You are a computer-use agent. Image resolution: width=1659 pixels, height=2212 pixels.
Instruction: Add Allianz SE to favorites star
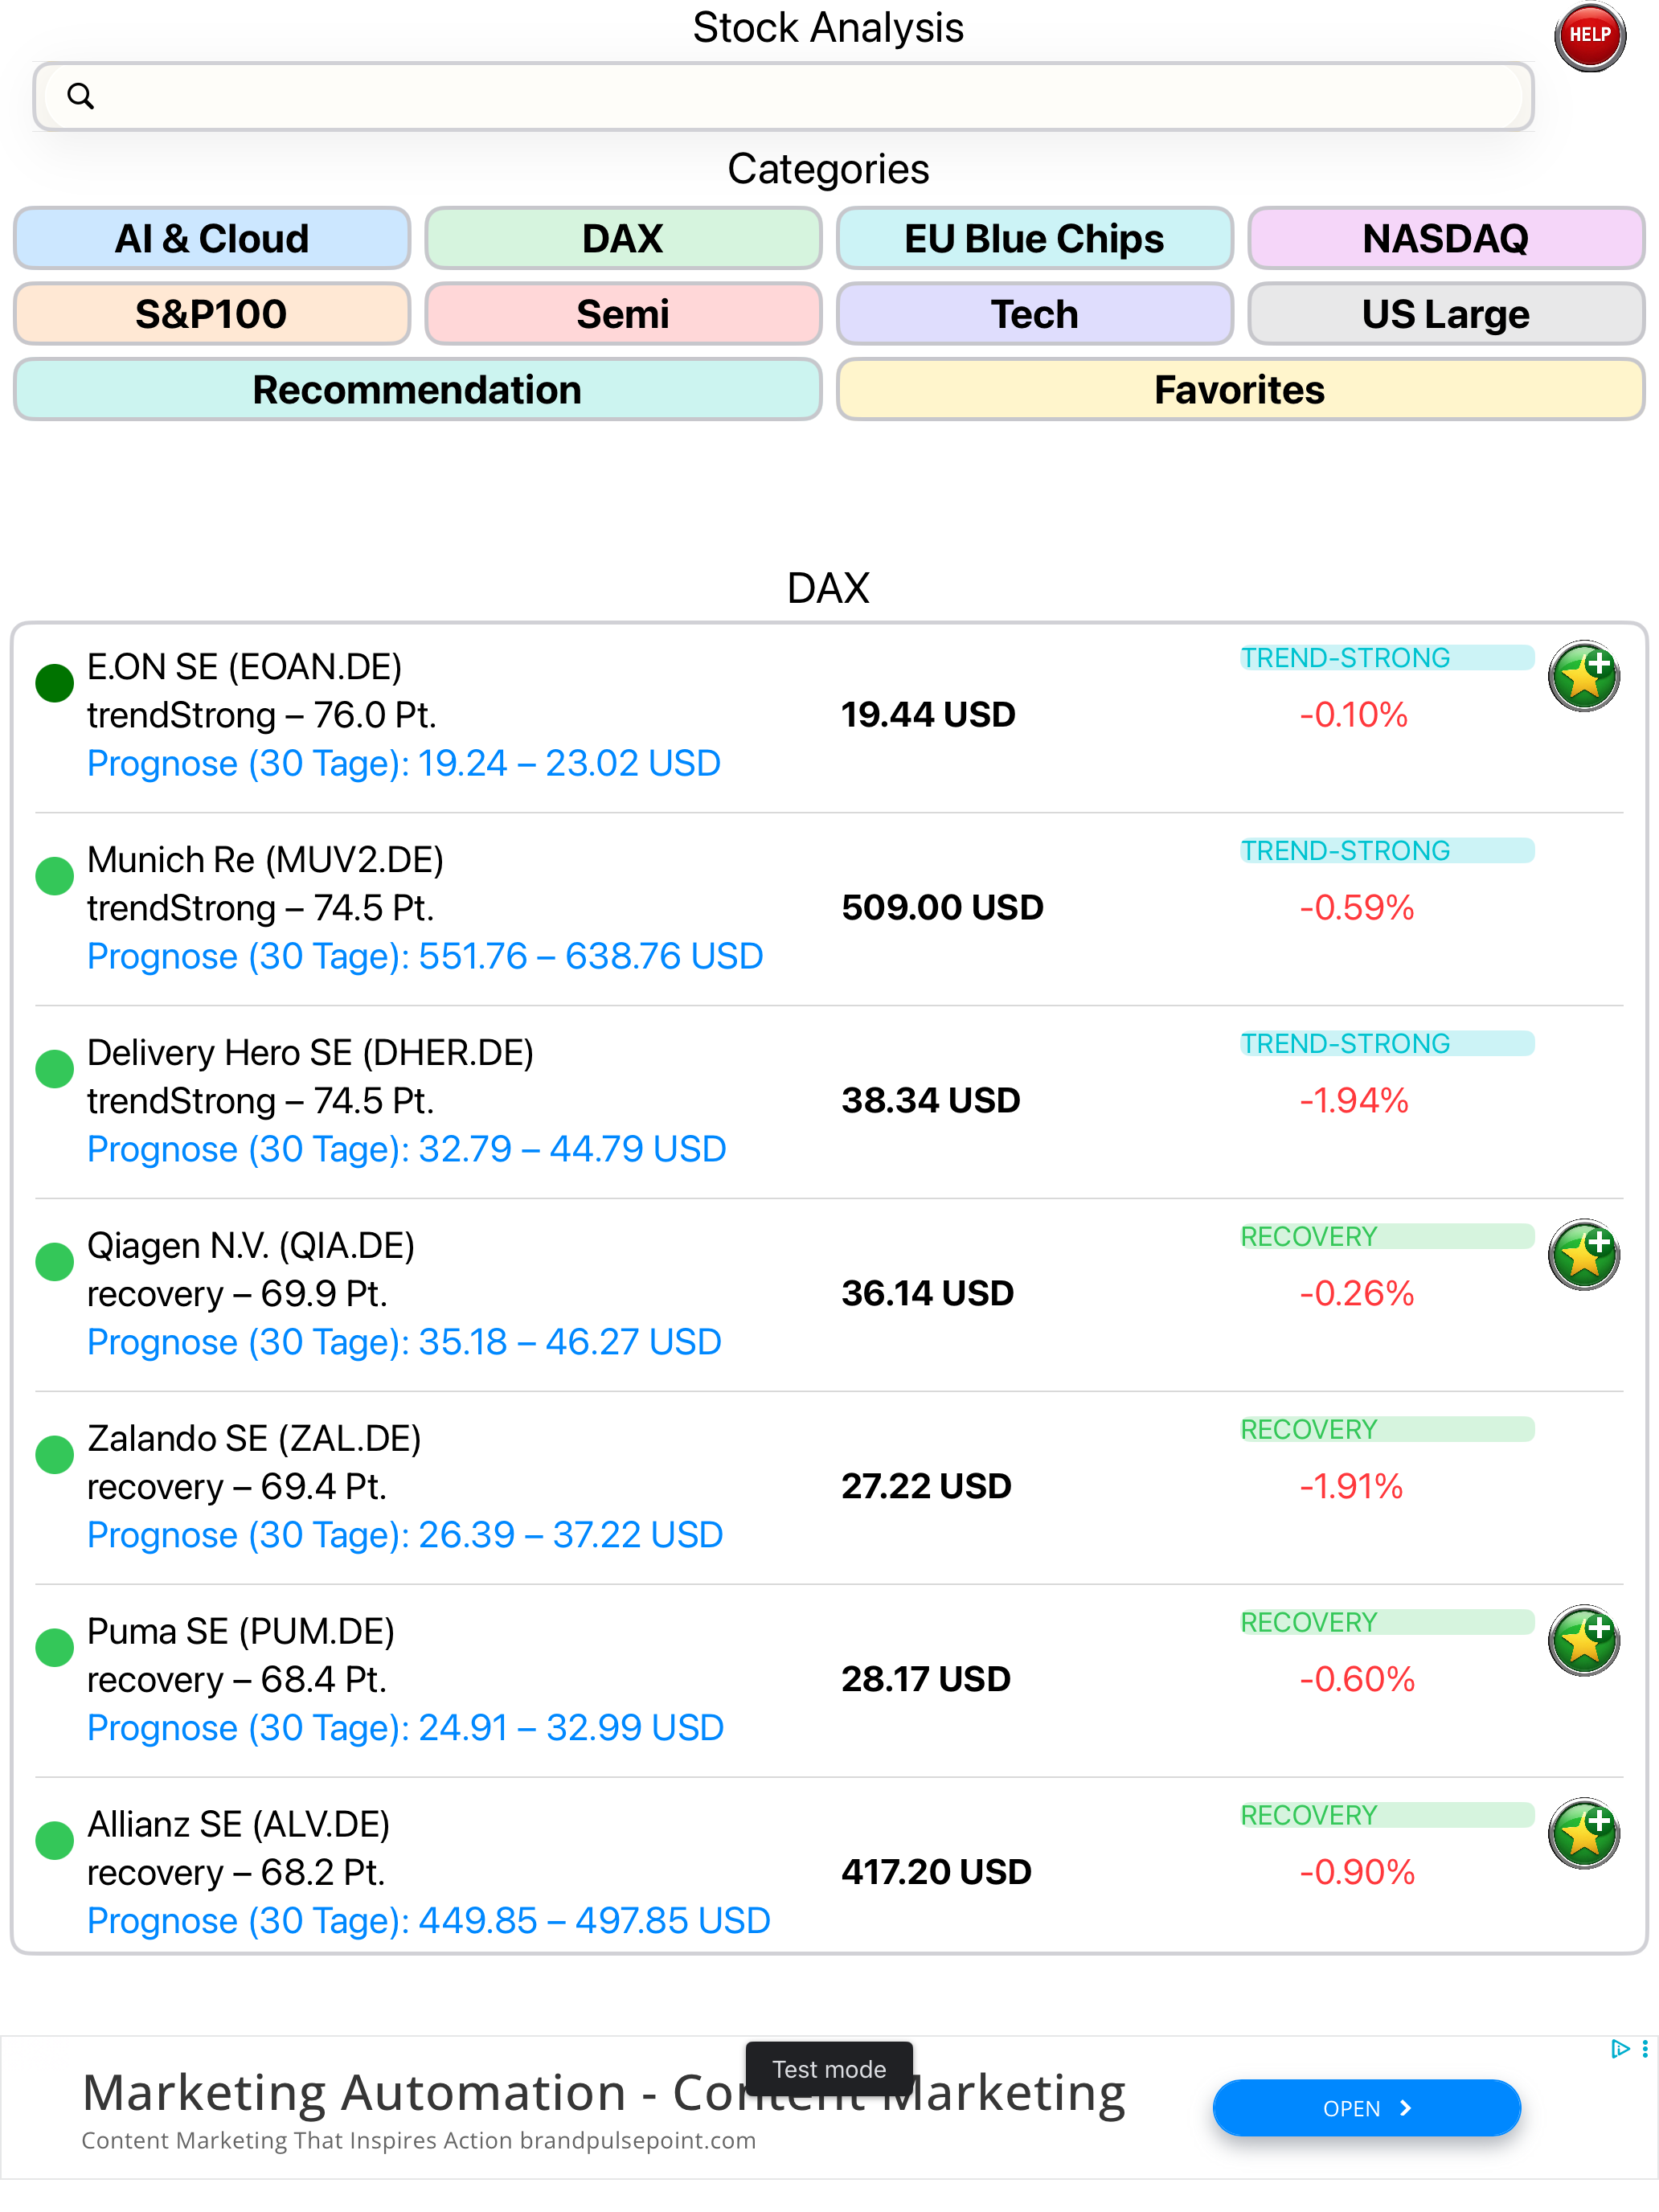[1583, 1834]
